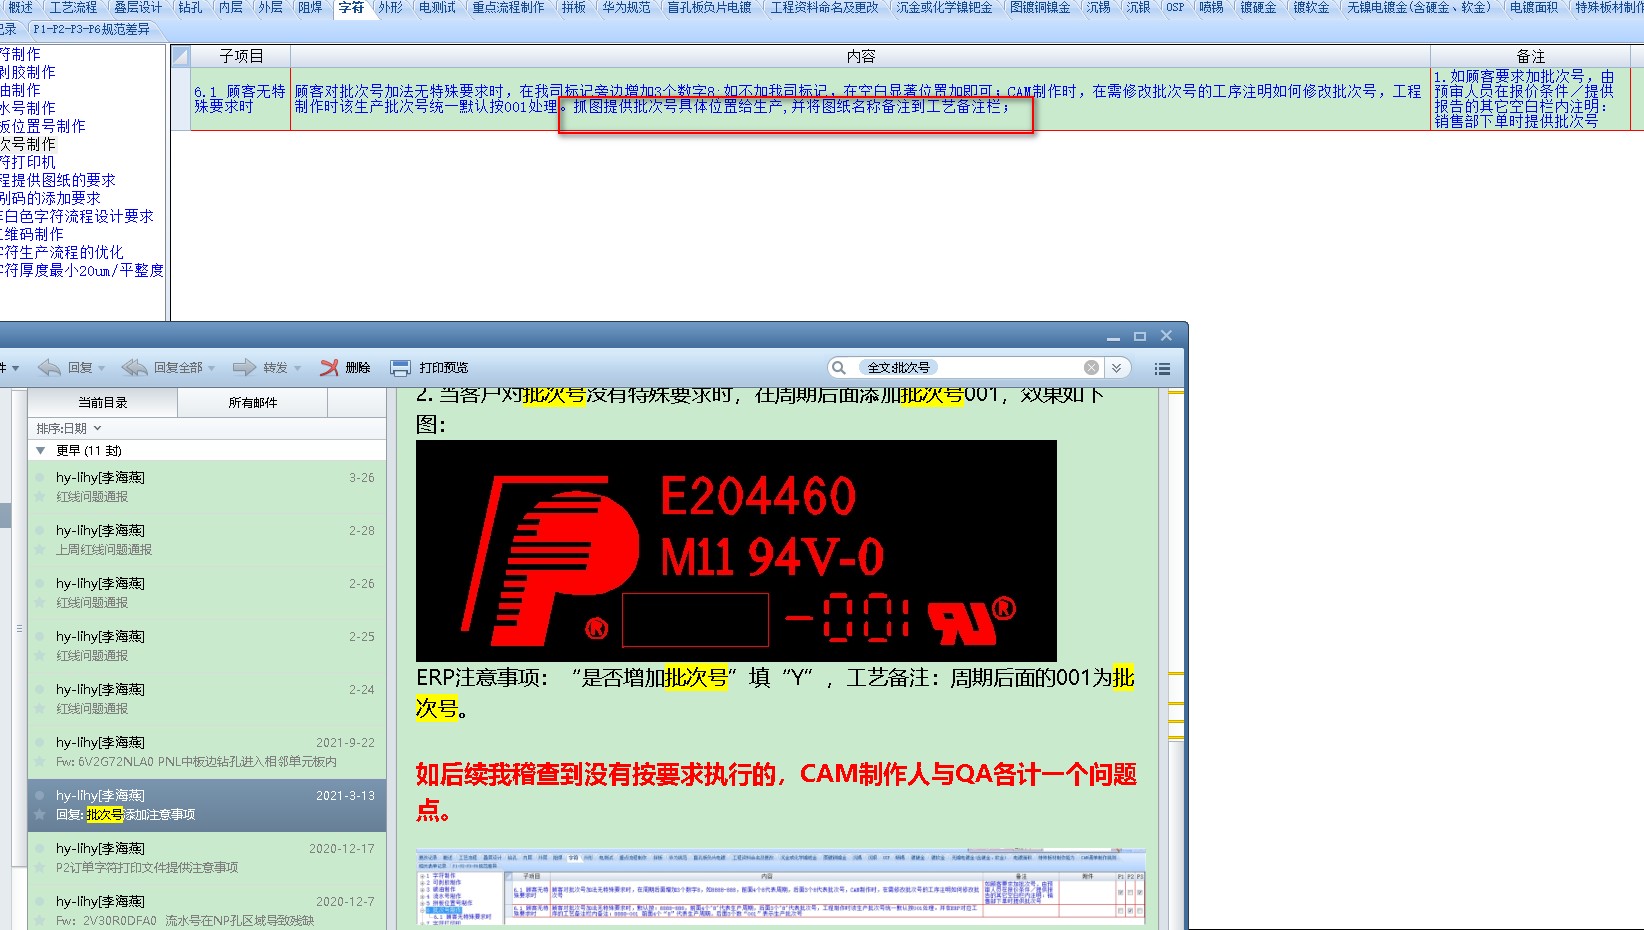Image resolution: width=1644 pixels, height=930 pixels.
Task: Click the magnifier search icon
Action: 839,368
